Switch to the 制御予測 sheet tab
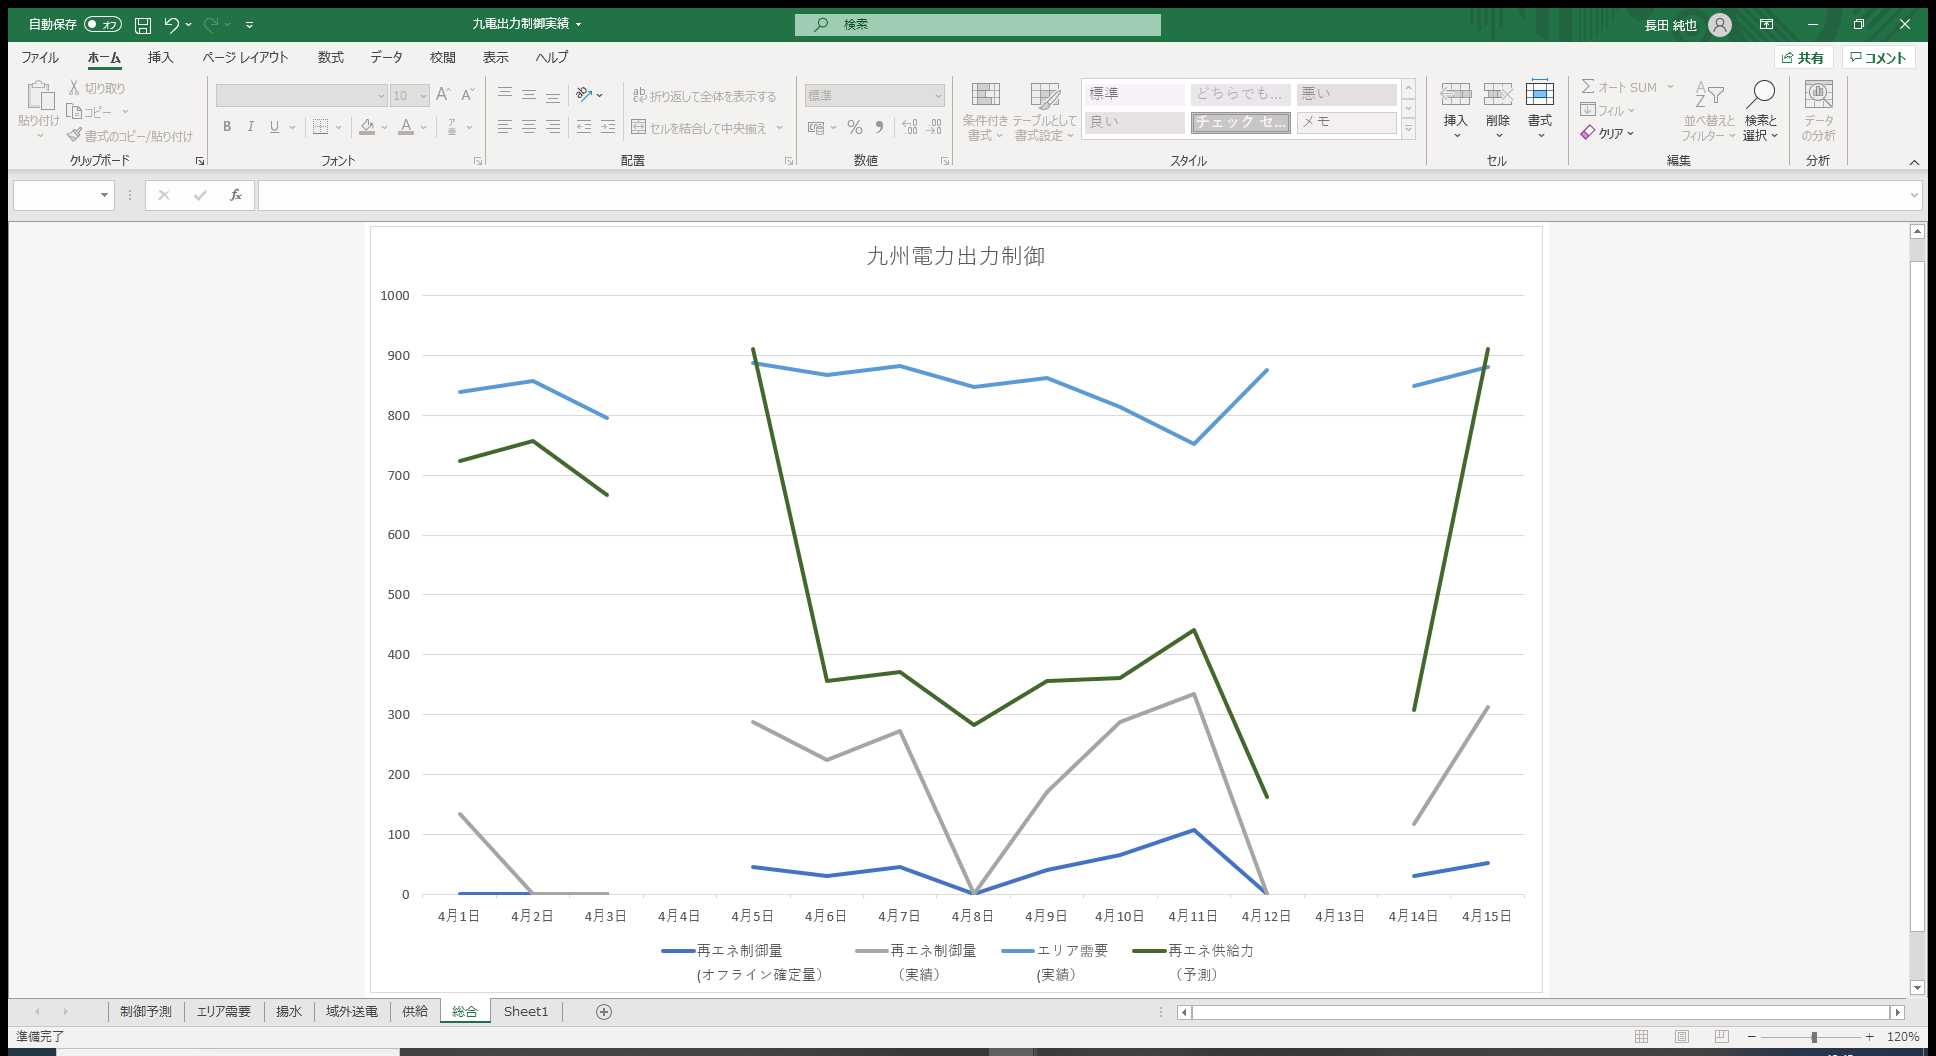 point(146,1012)
